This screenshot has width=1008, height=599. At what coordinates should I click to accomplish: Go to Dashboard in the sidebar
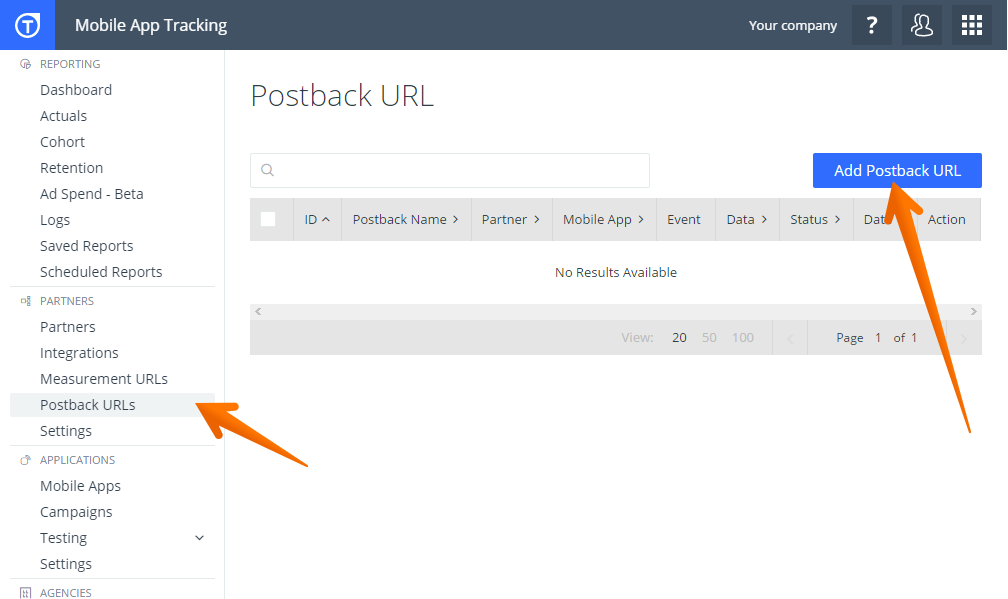pyautogui.click(x=76, y=90)
